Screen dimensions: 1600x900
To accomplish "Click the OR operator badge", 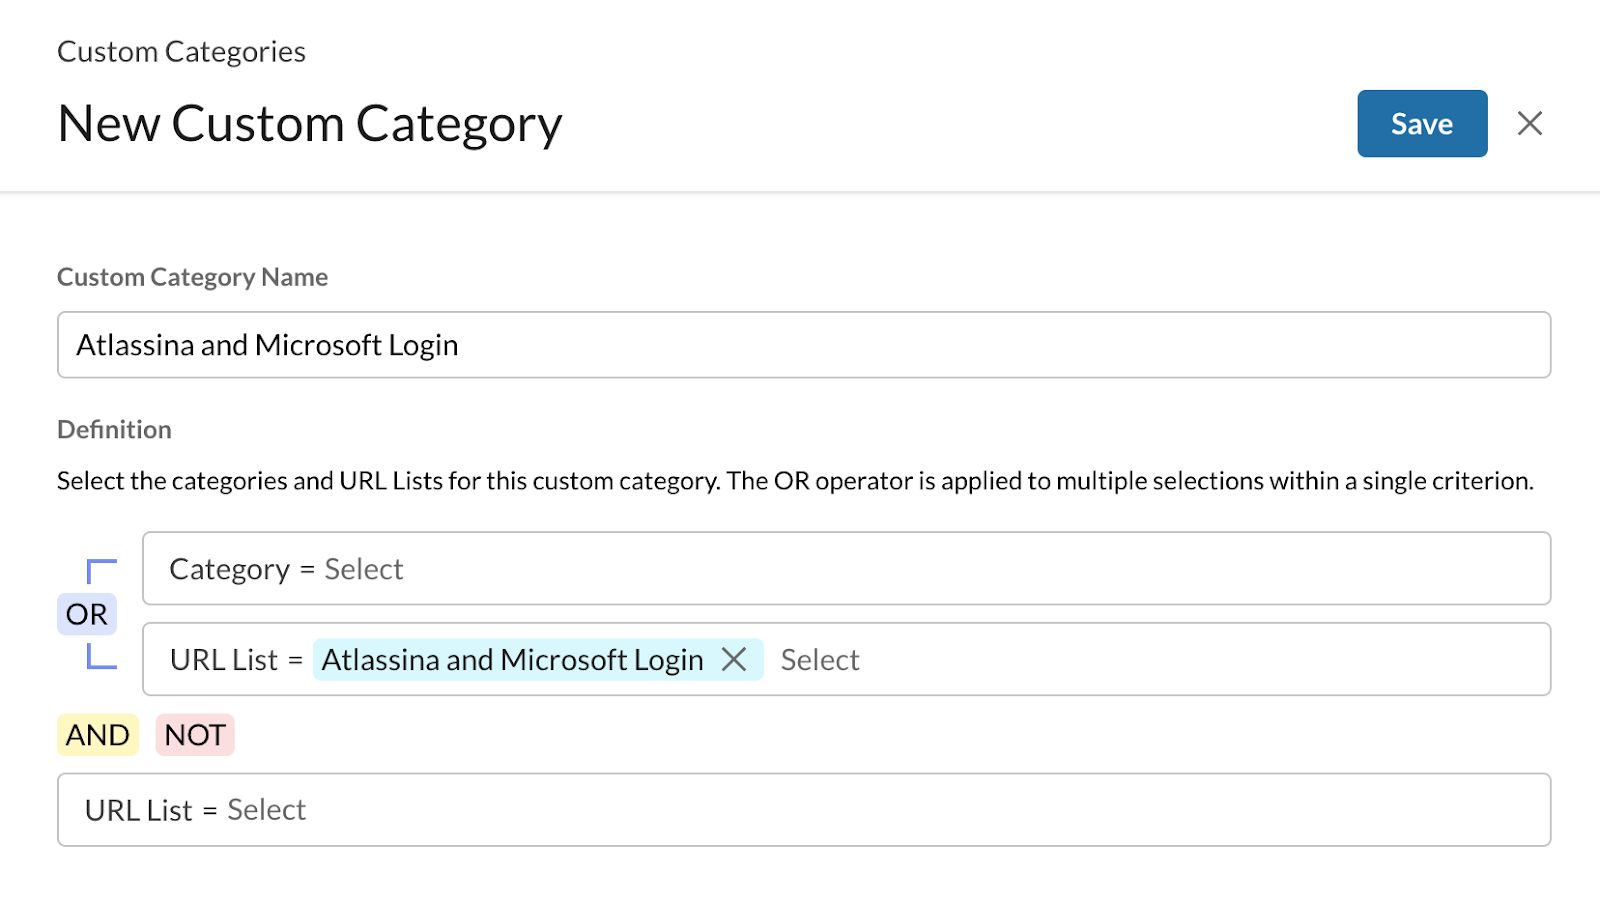I will point(87,614).
